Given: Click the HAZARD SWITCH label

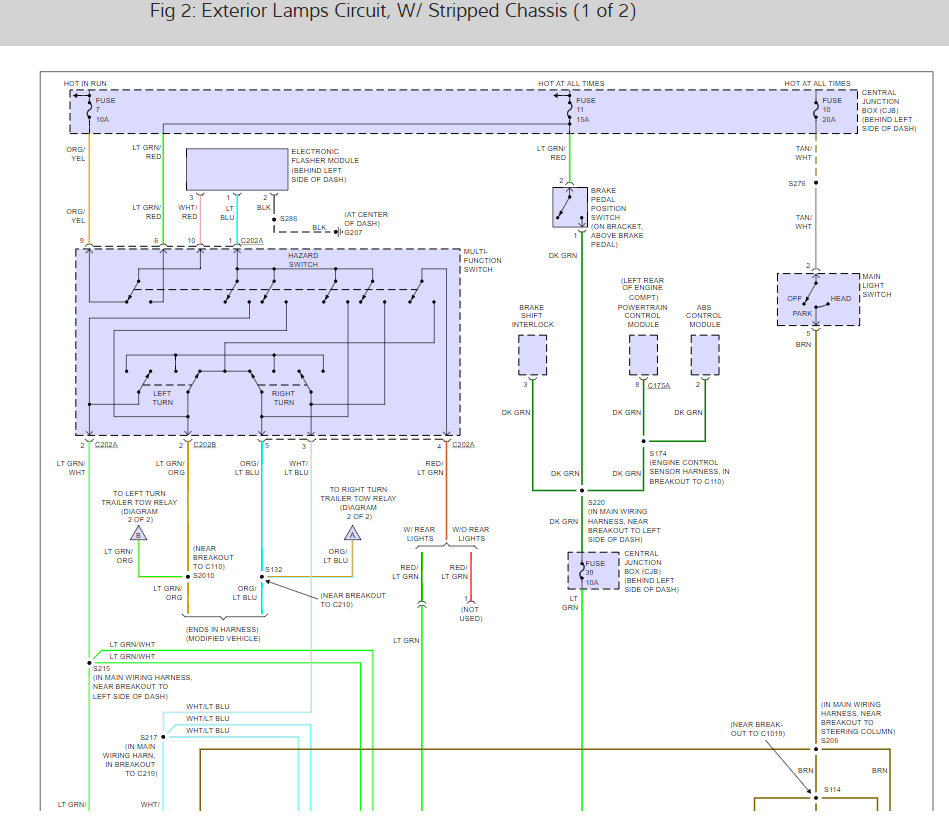Looking at the screenshot, I should [x=303, y=260].
